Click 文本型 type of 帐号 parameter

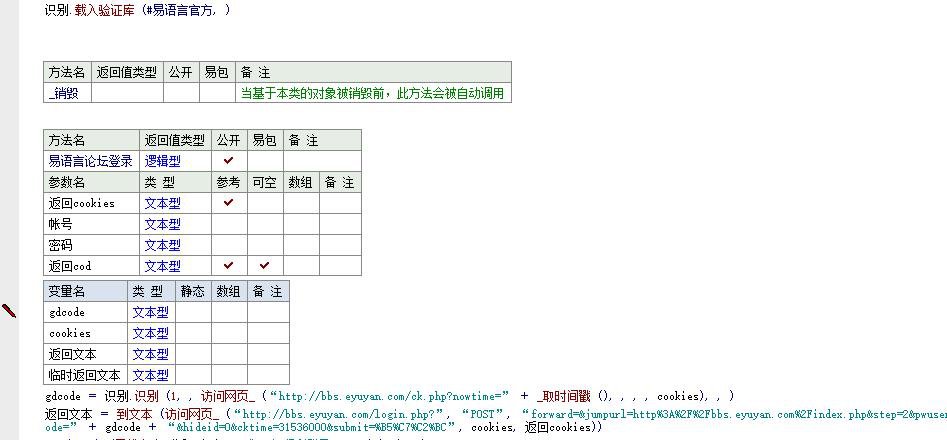pos(163,224)
